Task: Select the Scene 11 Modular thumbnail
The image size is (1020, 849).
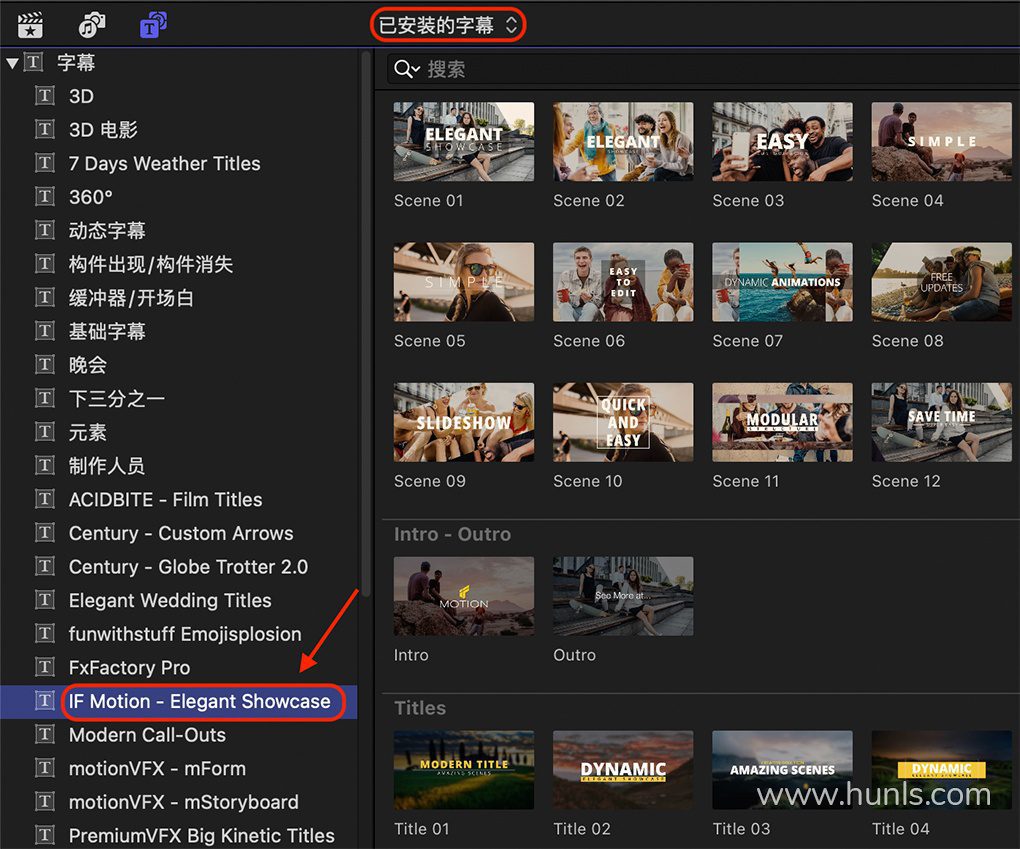Action: click(783, 422)
